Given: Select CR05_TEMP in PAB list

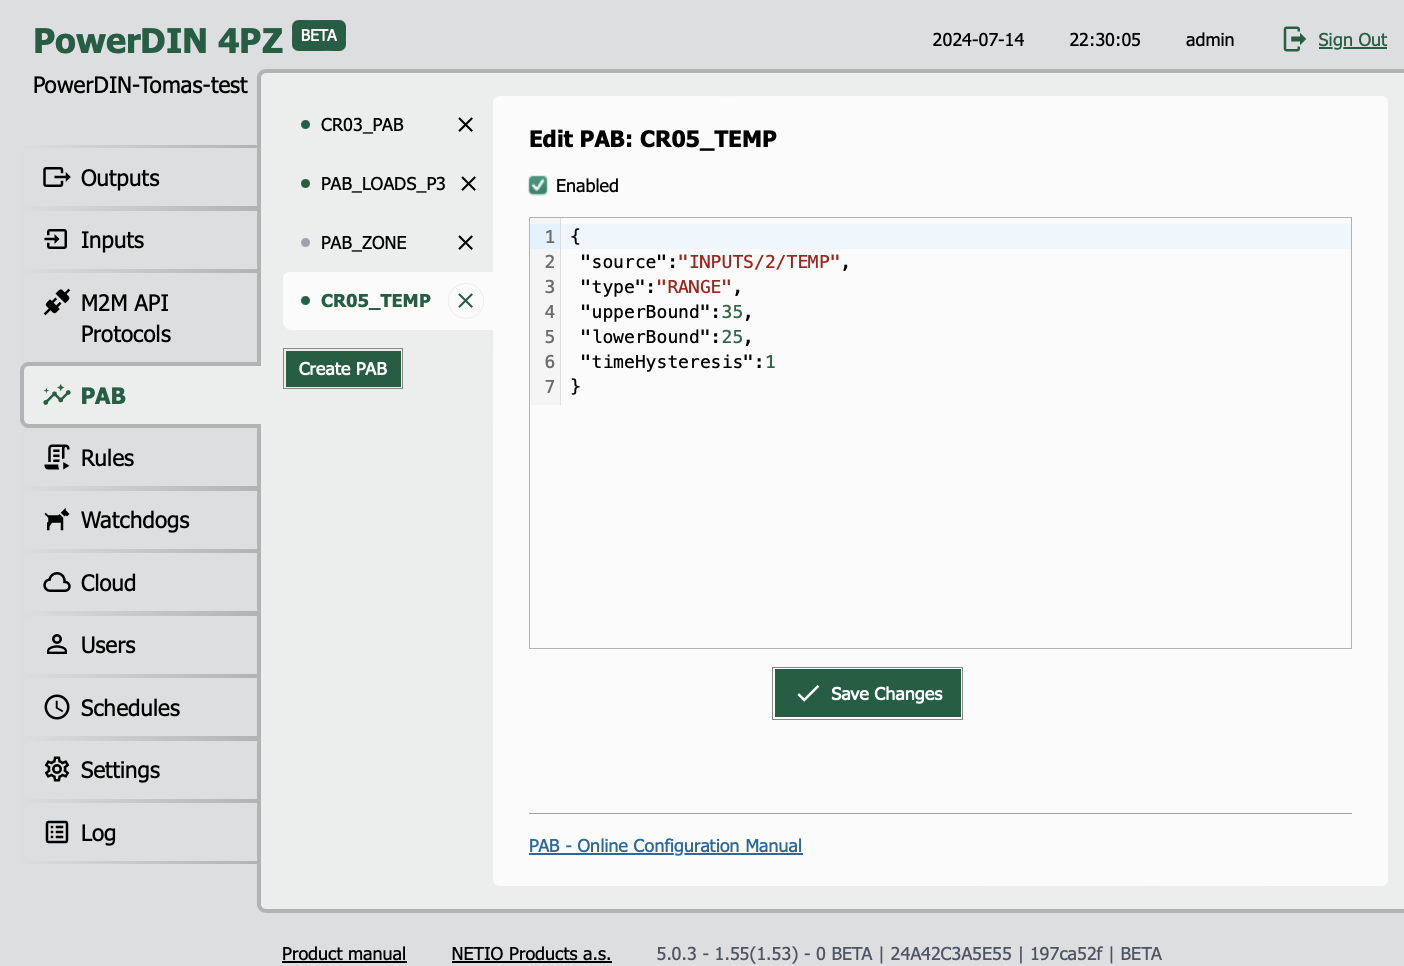Looking at the screenshot, I should pos(375,301).
